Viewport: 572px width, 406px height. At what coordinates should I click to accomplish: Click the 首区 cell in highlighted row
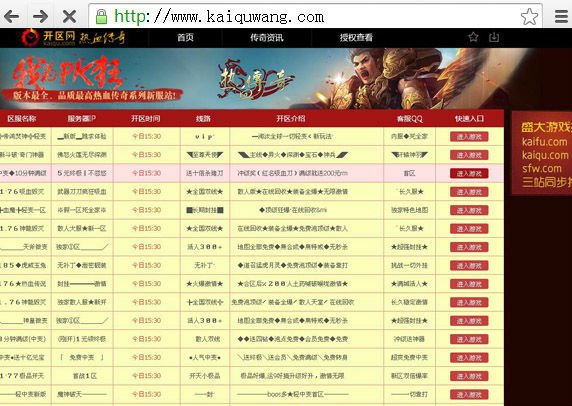[x=409, y=173]
